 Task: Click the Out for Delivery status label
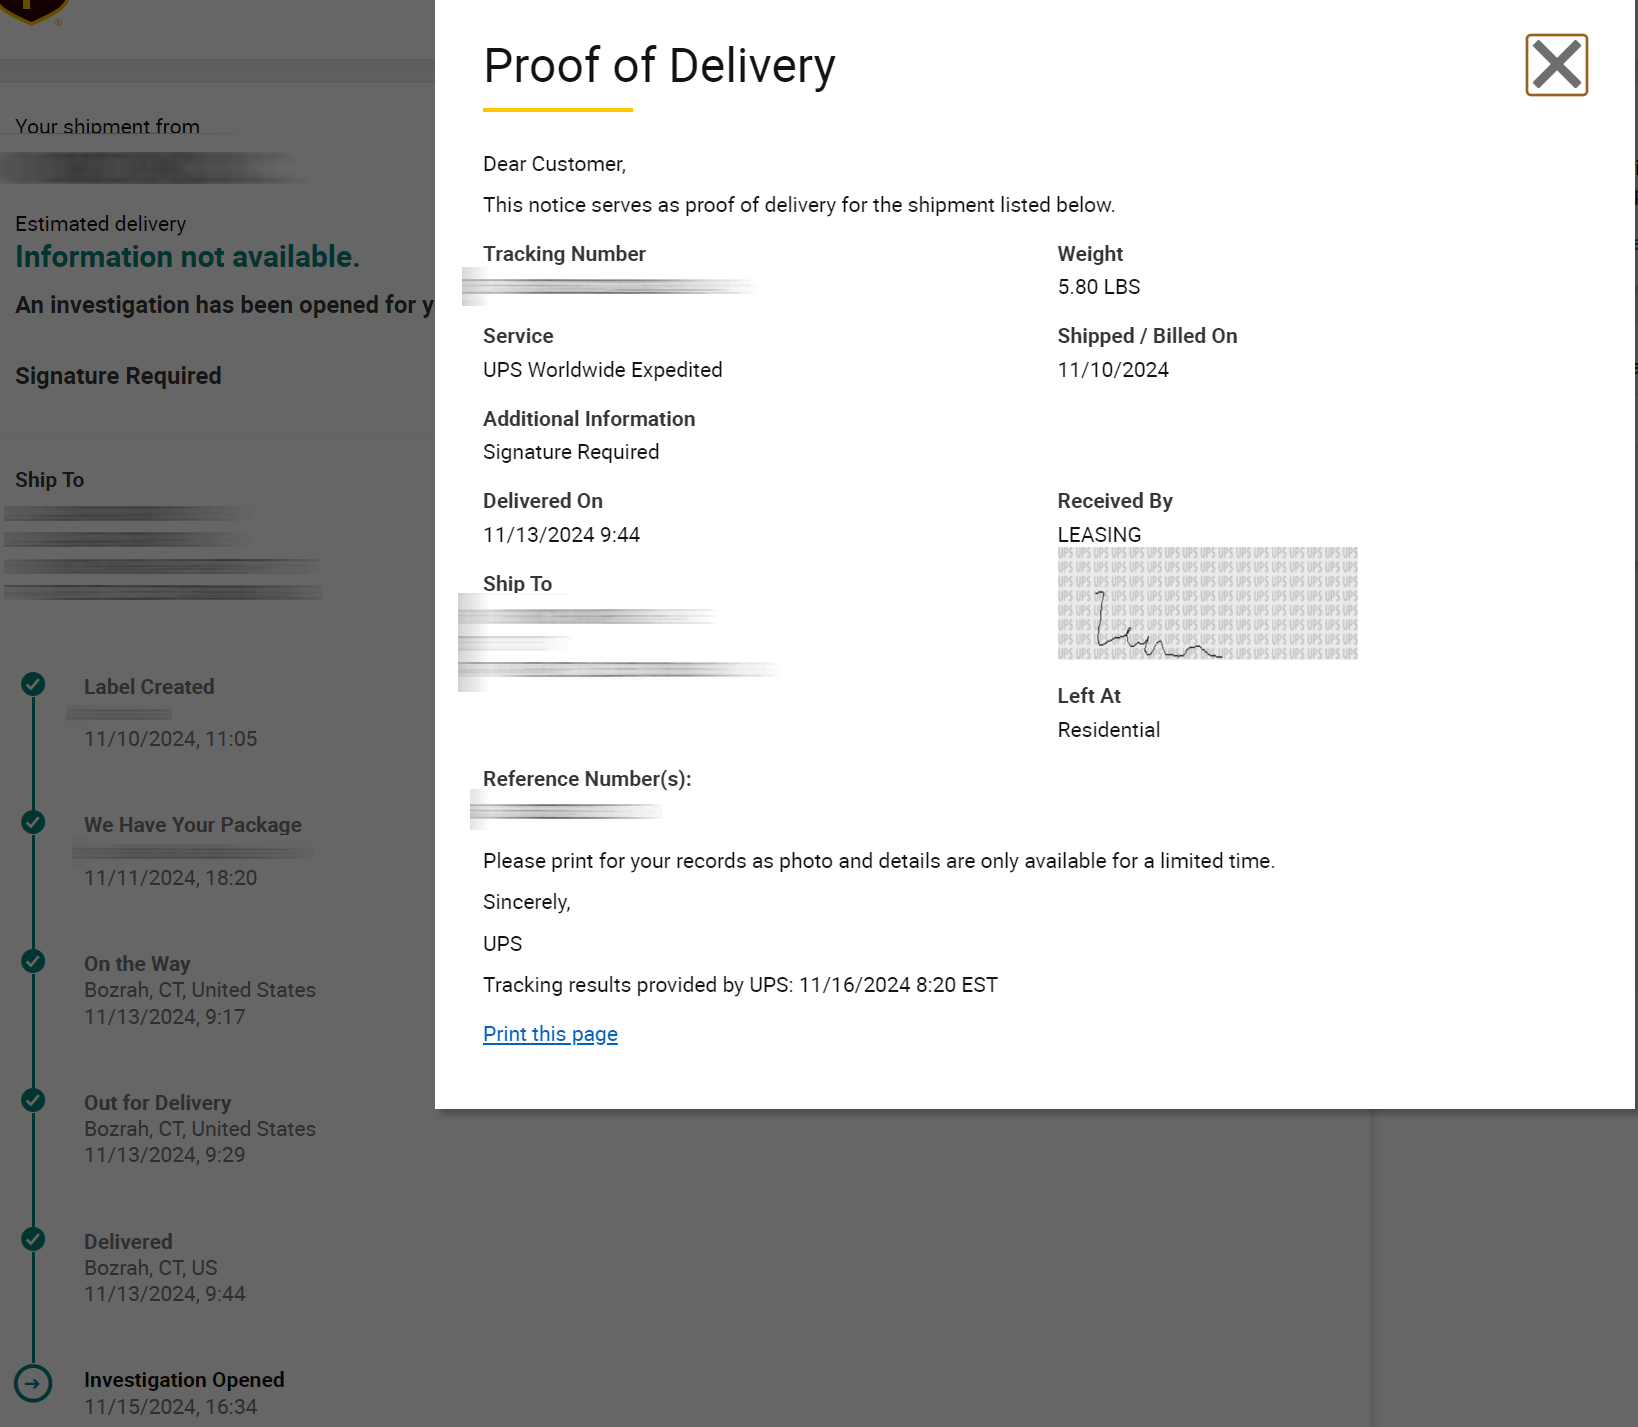tap(157, 1102)
